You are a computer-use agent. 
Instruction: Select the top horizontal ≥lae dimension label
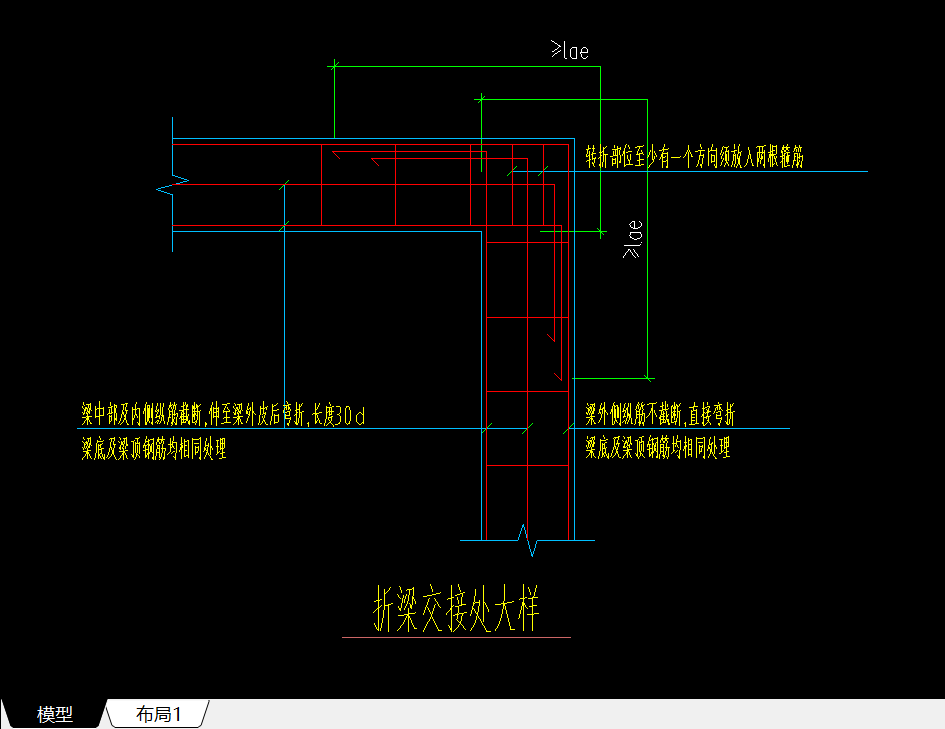pos(570,51)
